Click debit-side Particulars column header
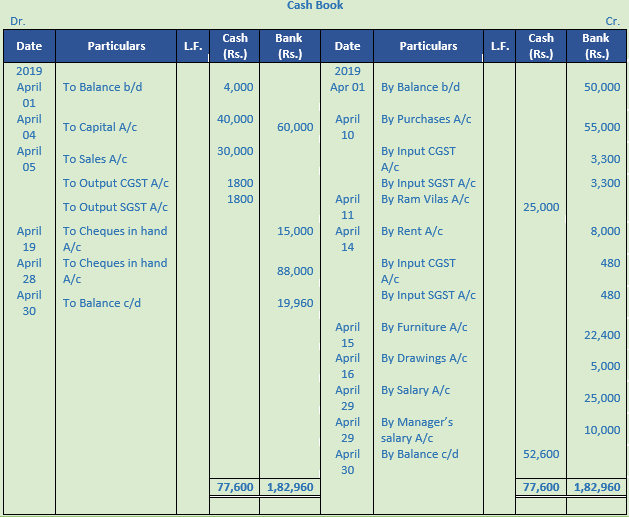This screenshot has width=629, height=517. [116, 46]
